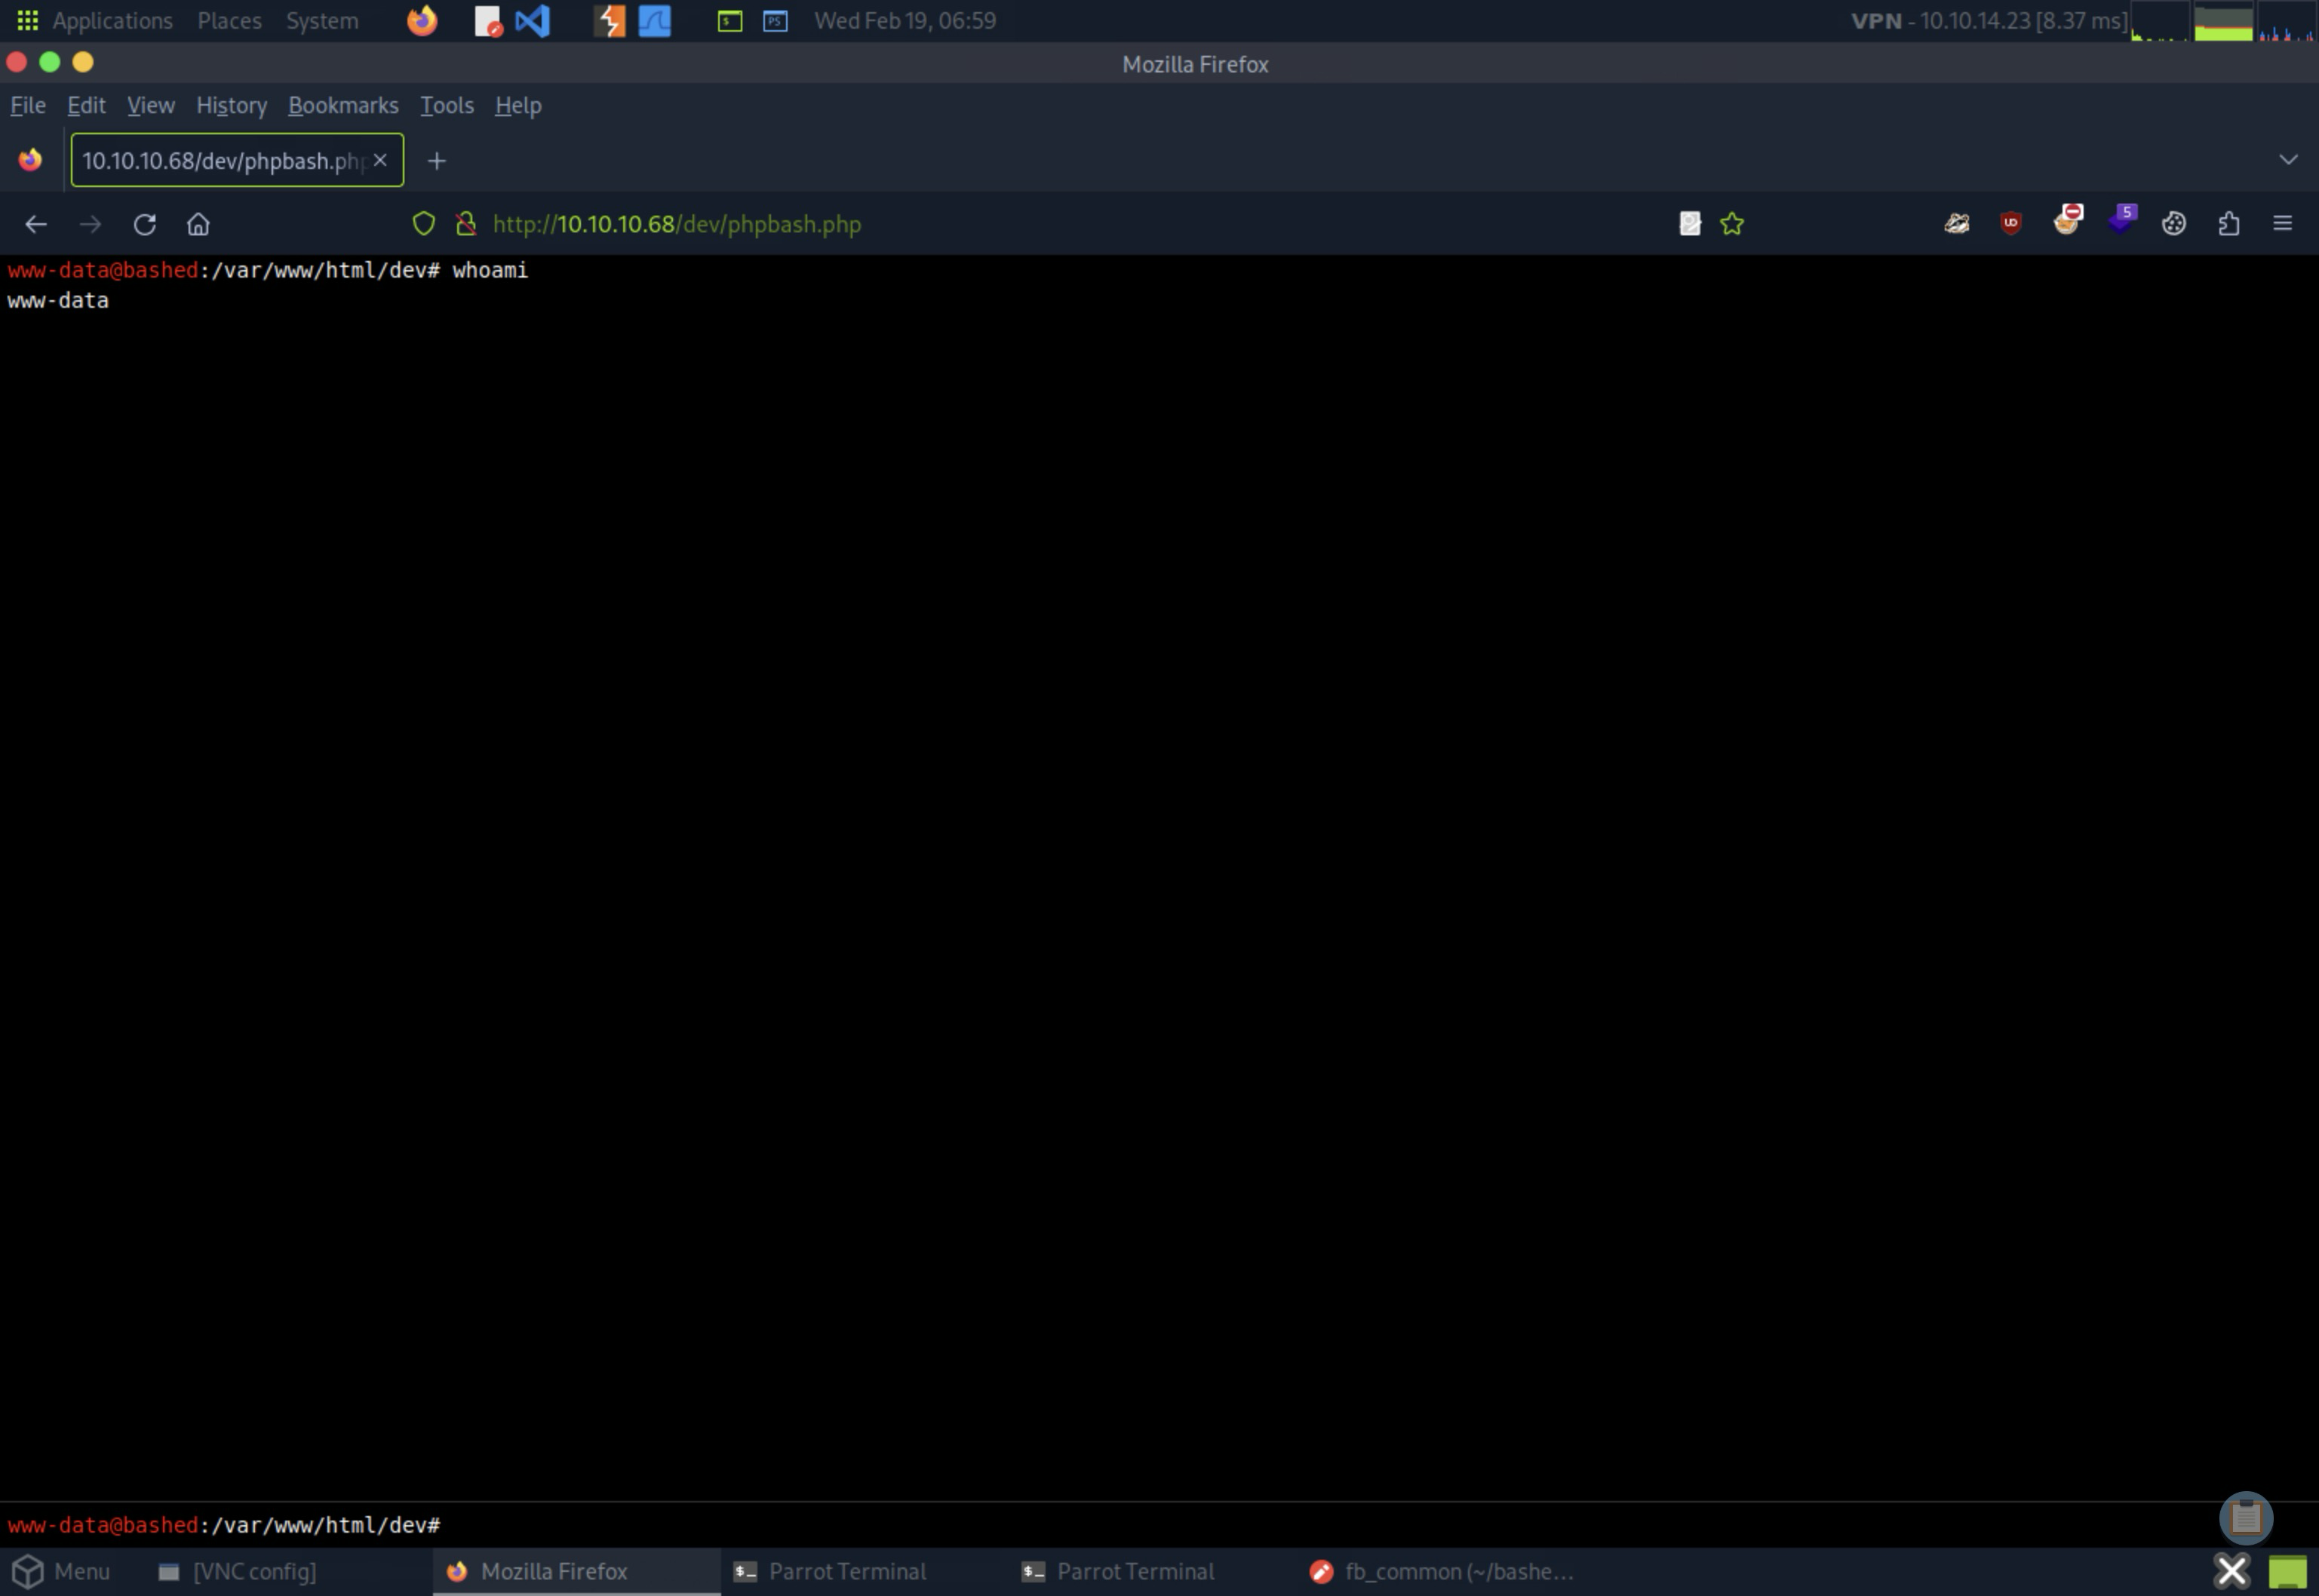This screenshot has height=1596, width=2319.
Task: Click the Firefox reload page button
Action: click(x=145, y=224)
